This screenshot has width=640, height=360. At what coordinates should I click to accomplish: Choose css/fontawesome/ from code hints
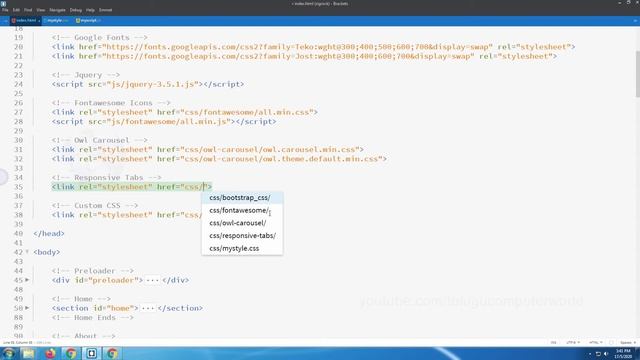(242, 210)
